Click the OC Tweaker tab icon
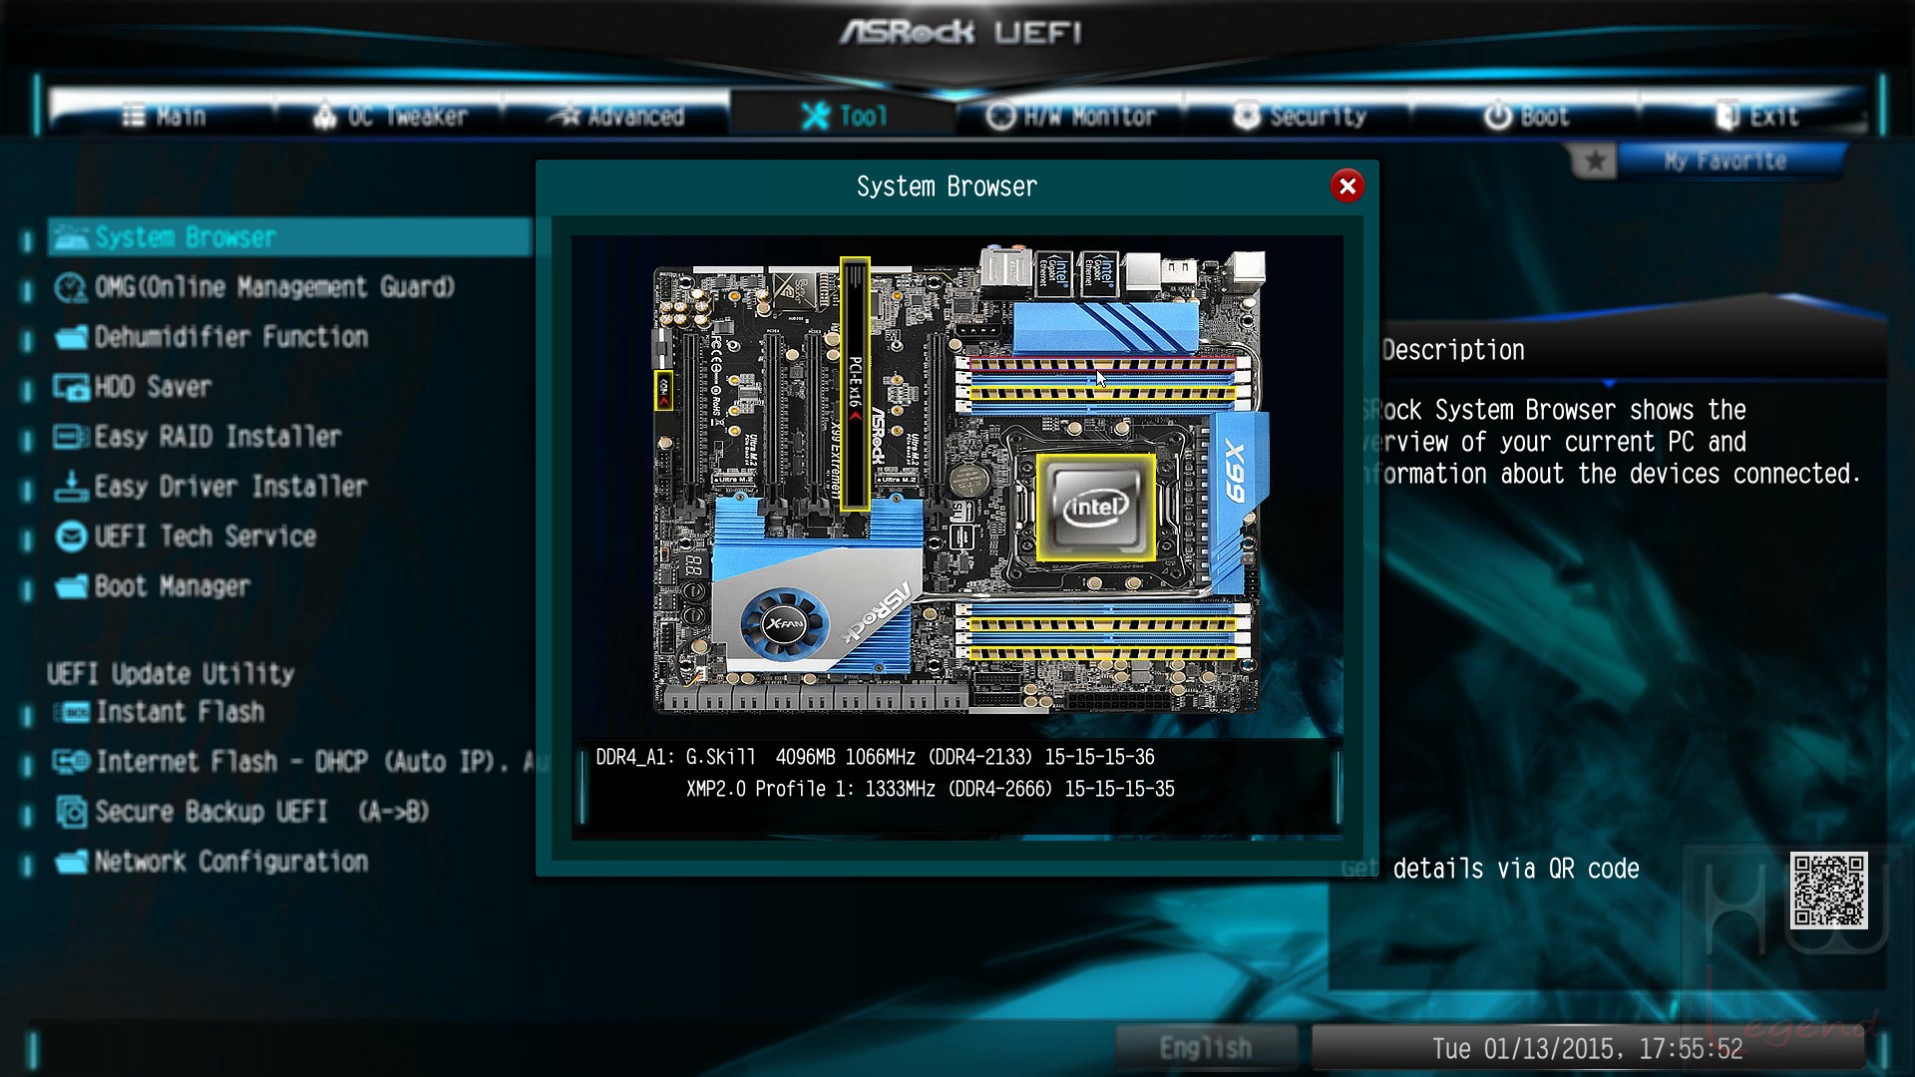The image size is (1915, 1077). 324,116
